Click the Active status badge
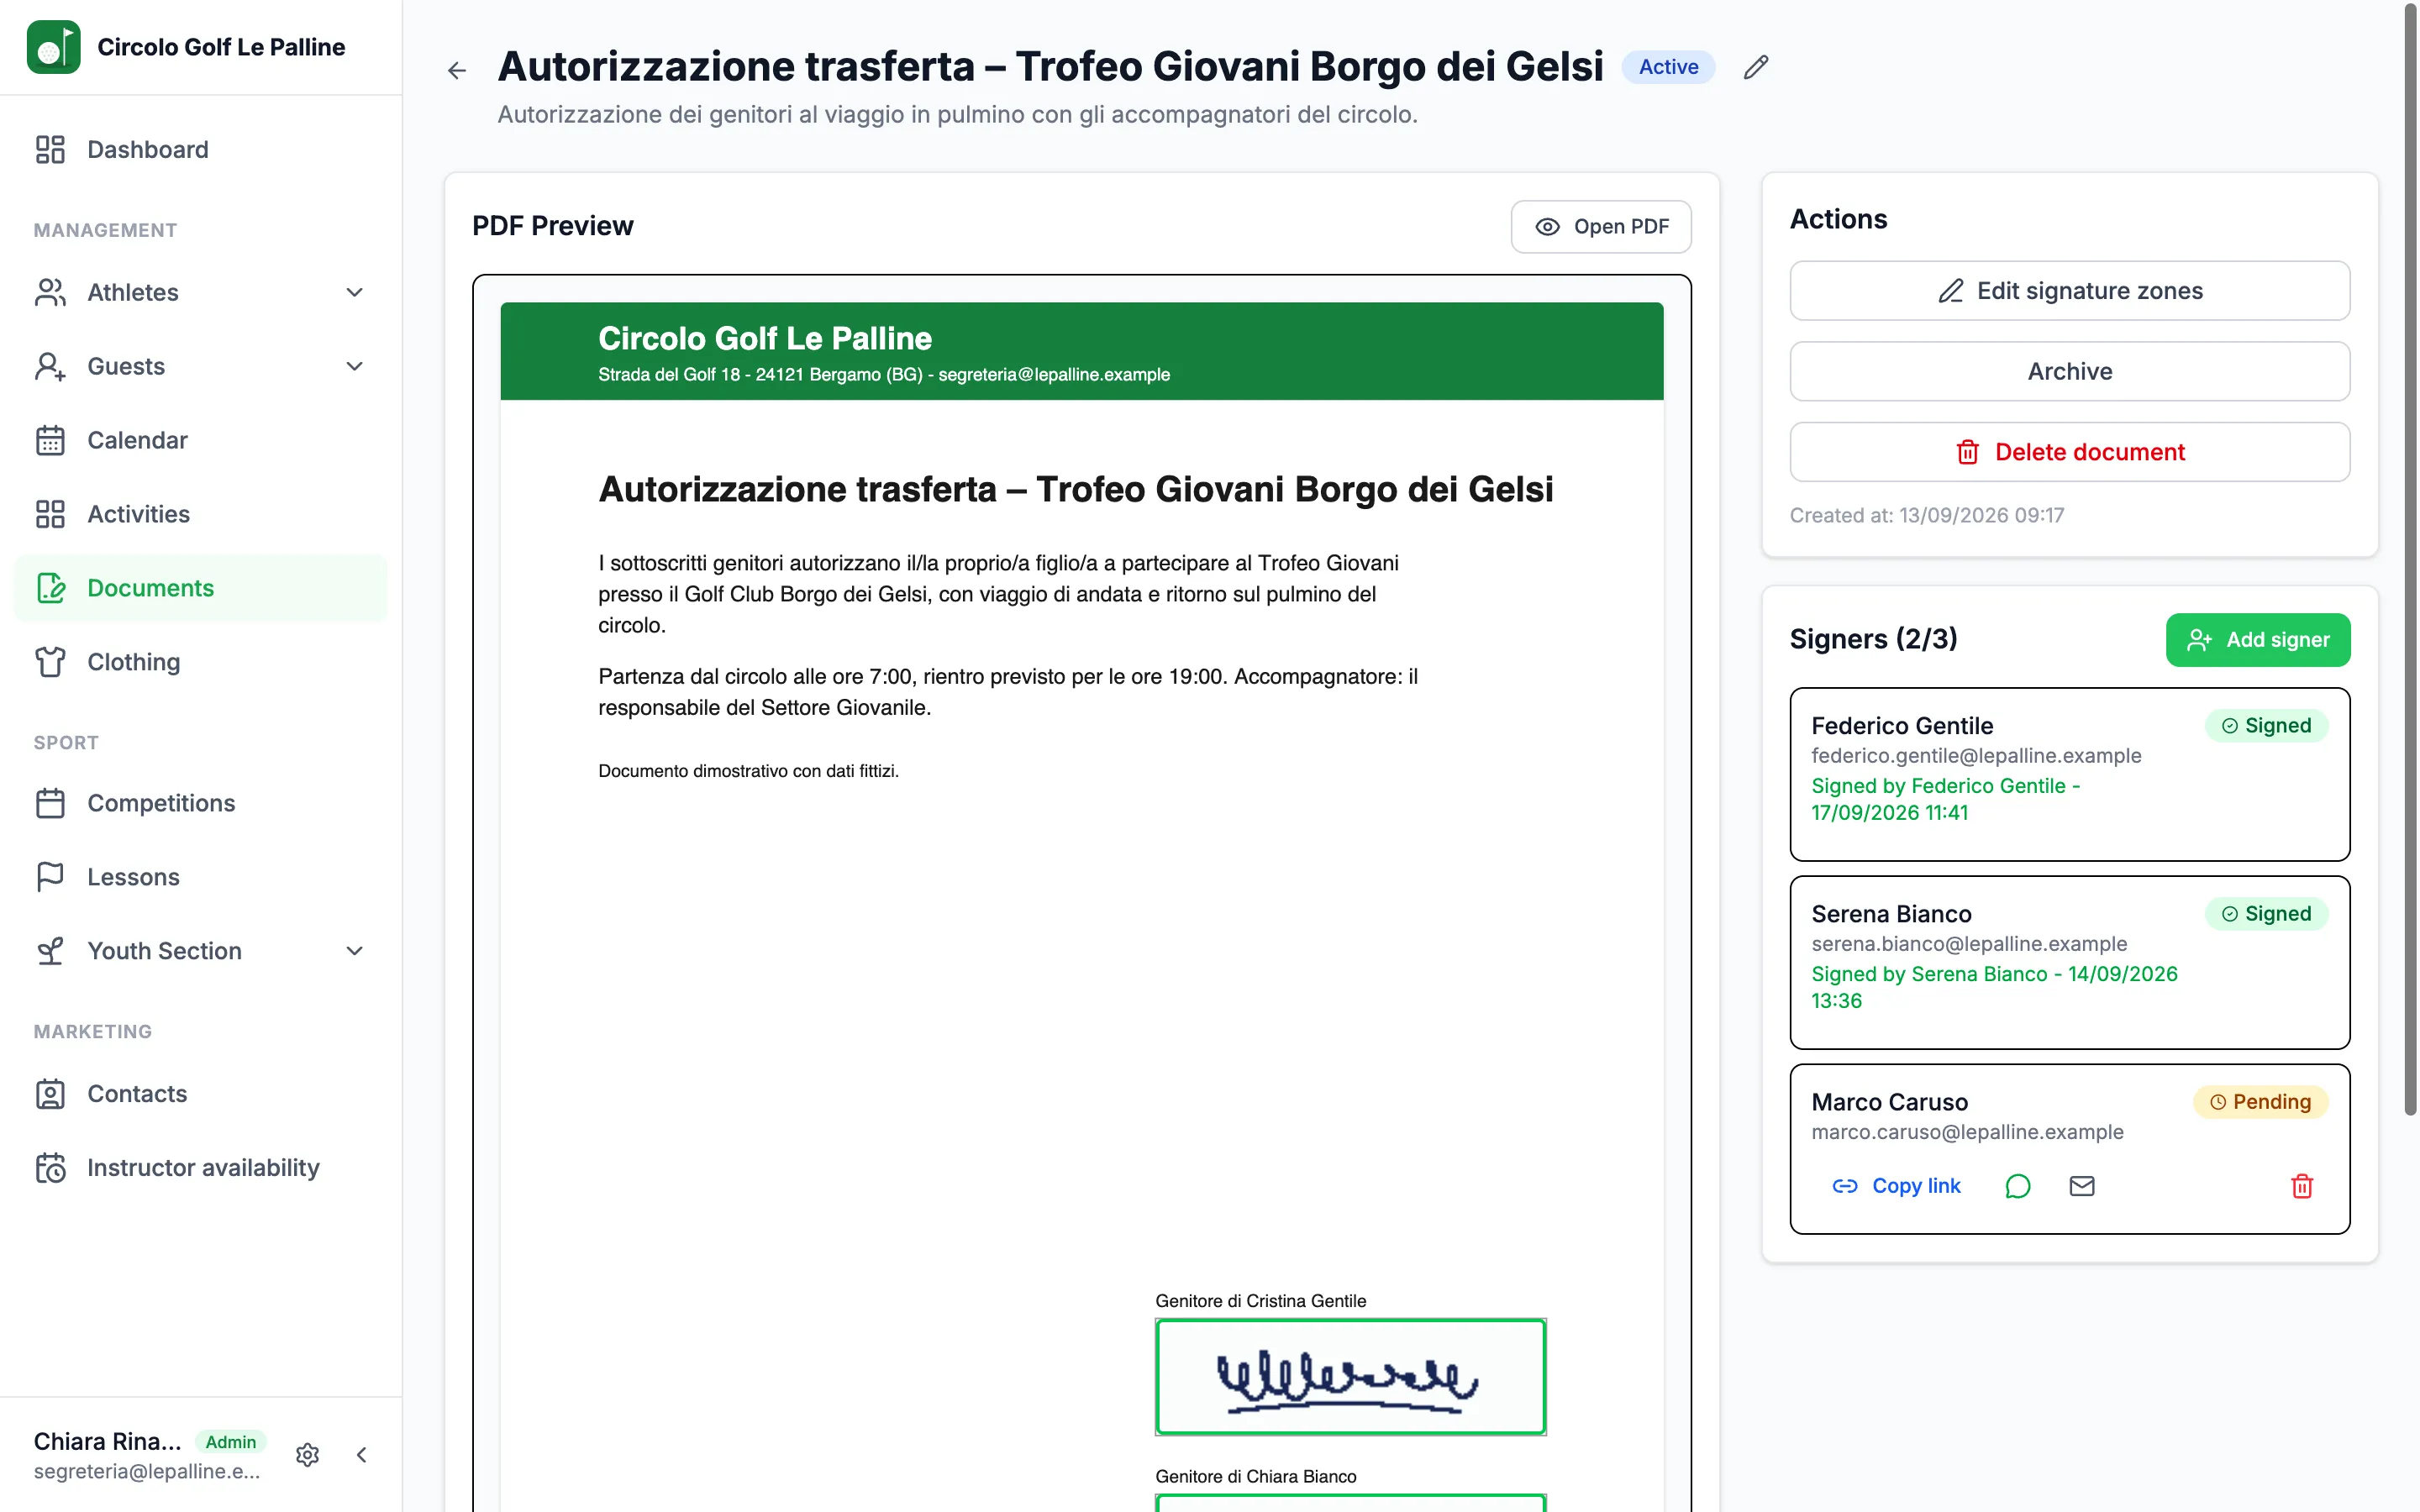 pyautogui.click(x=1668, y=67)
